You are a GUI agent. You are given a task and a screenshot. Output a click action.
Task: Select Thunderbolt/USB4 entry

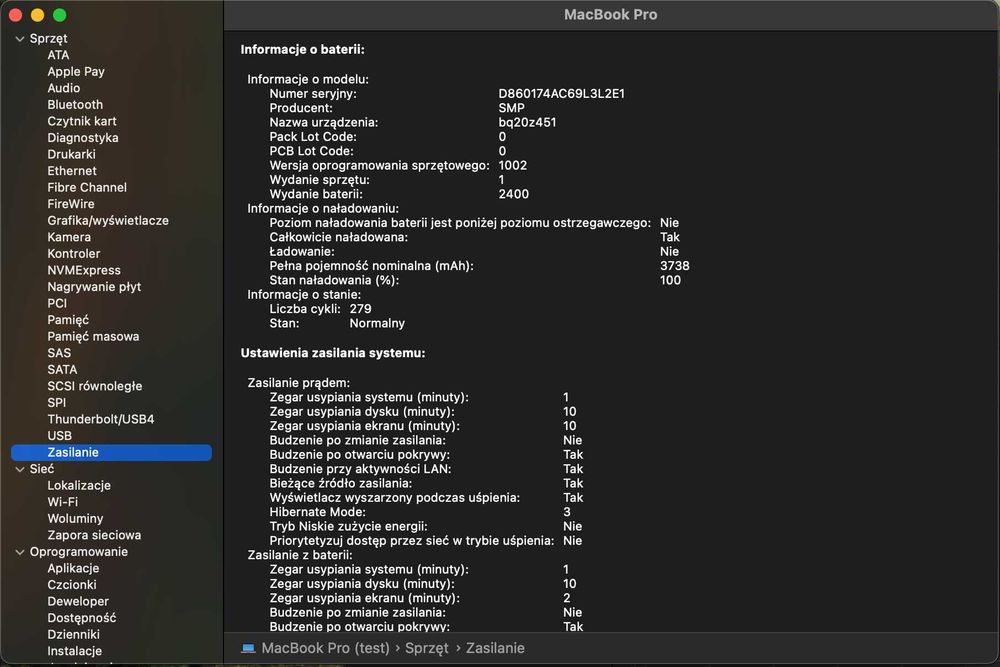(x=101, y=420)
